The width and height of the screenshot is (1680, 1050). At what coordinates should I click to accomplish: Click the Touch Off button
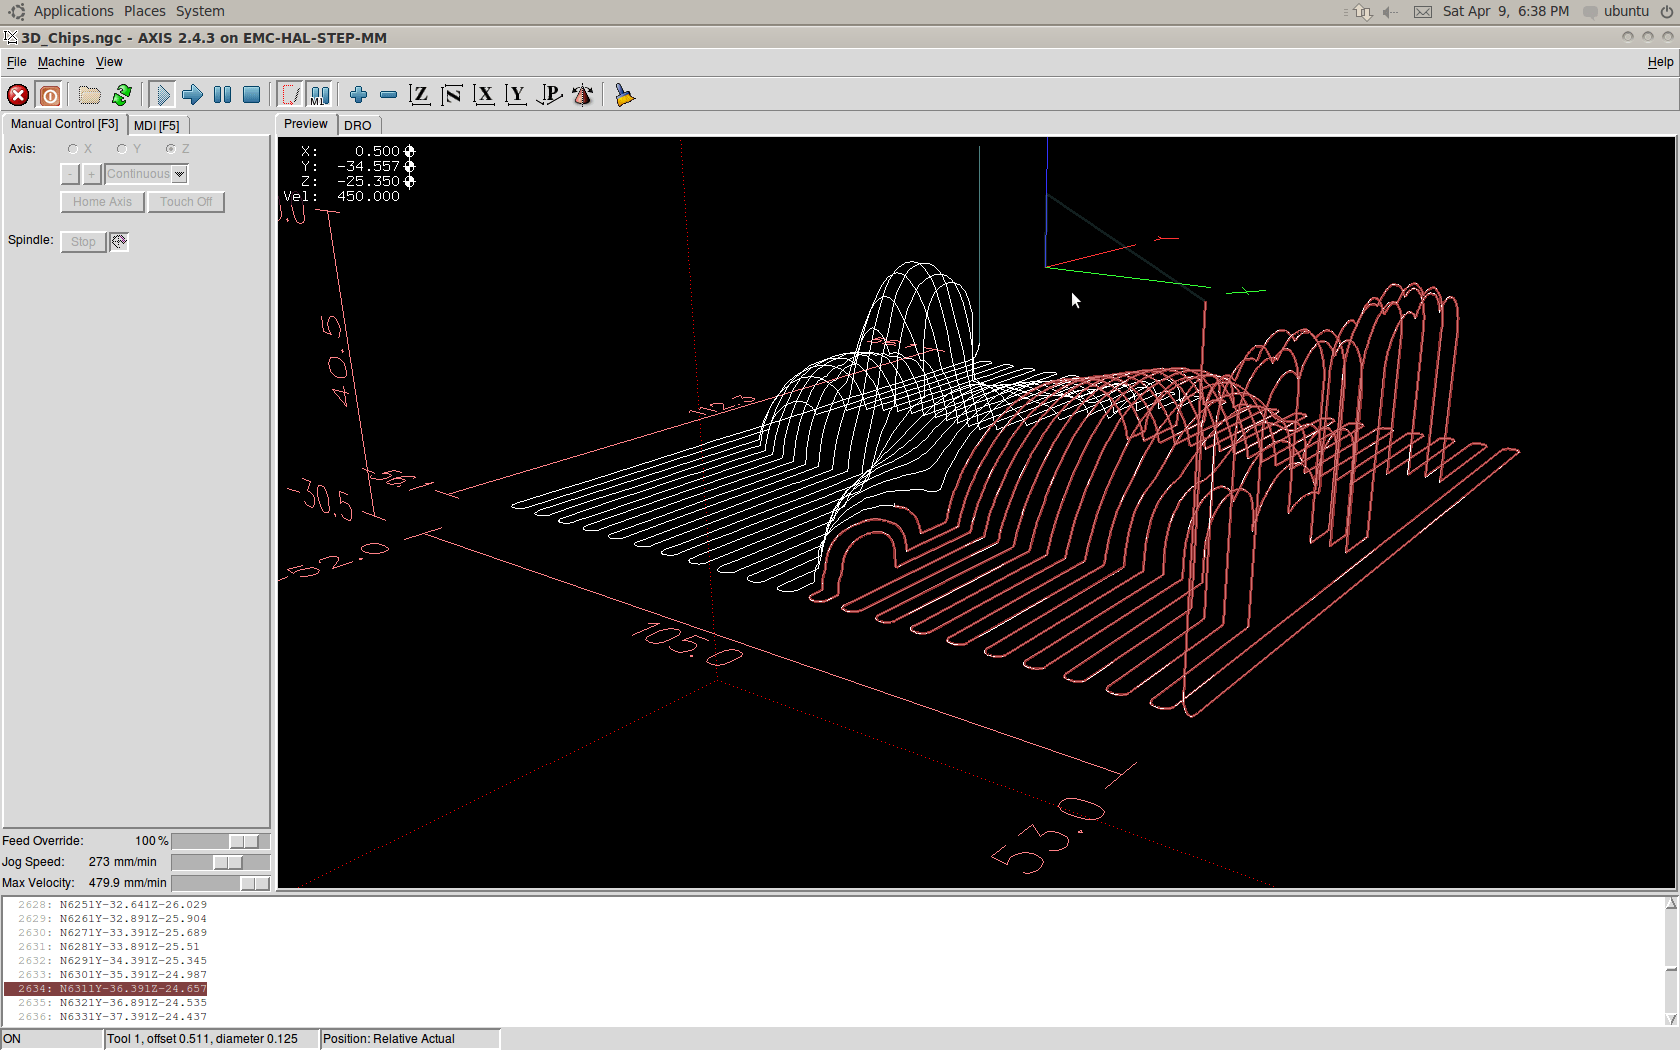(186, 202)
